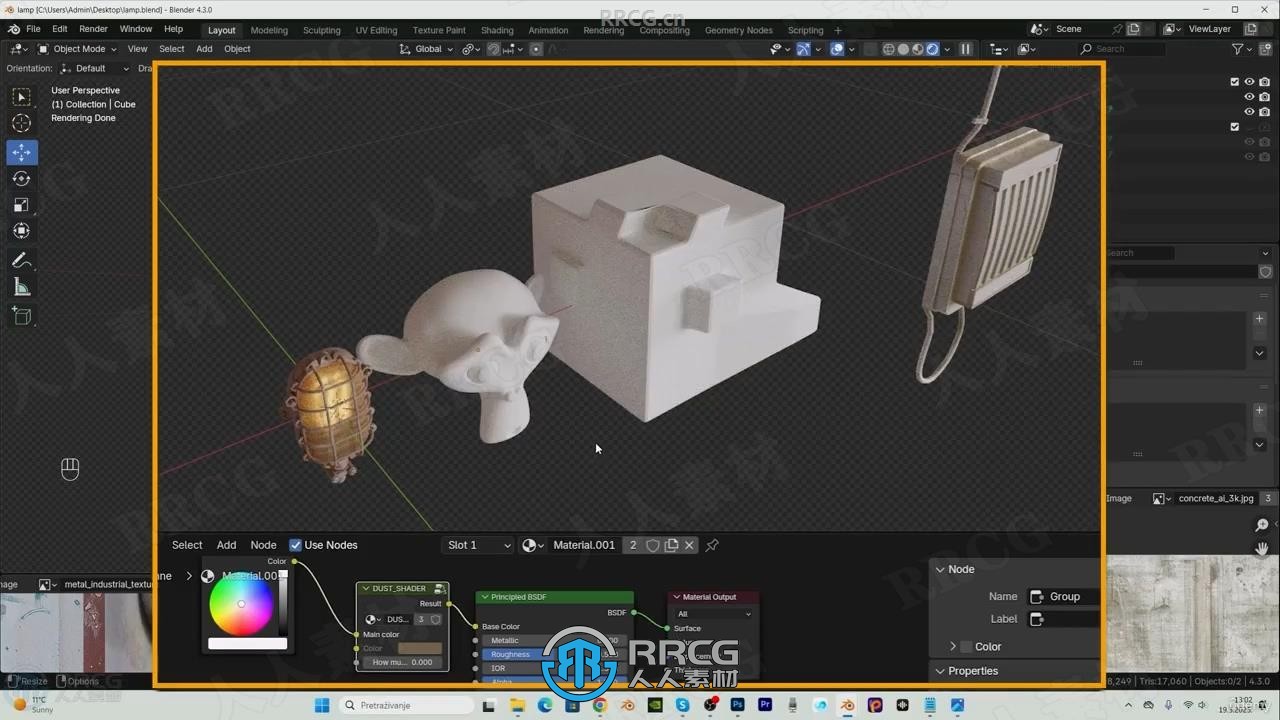Pick the Scale tool
The image size is (1280, 720).
pyautogui.click(x=21, y=205)
